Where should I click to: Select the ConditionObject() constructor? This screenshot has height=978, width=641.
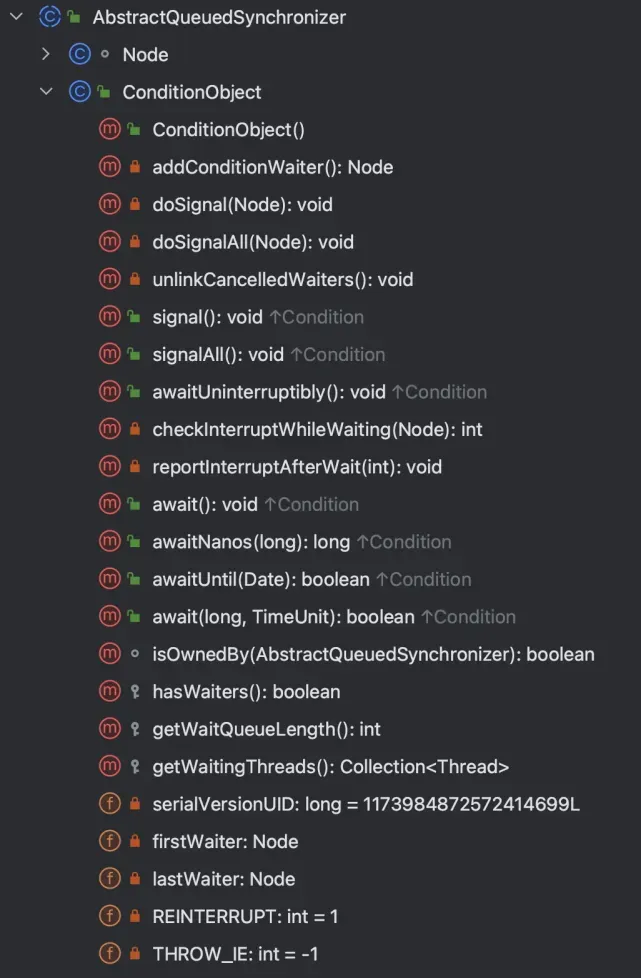click(229, 130)
